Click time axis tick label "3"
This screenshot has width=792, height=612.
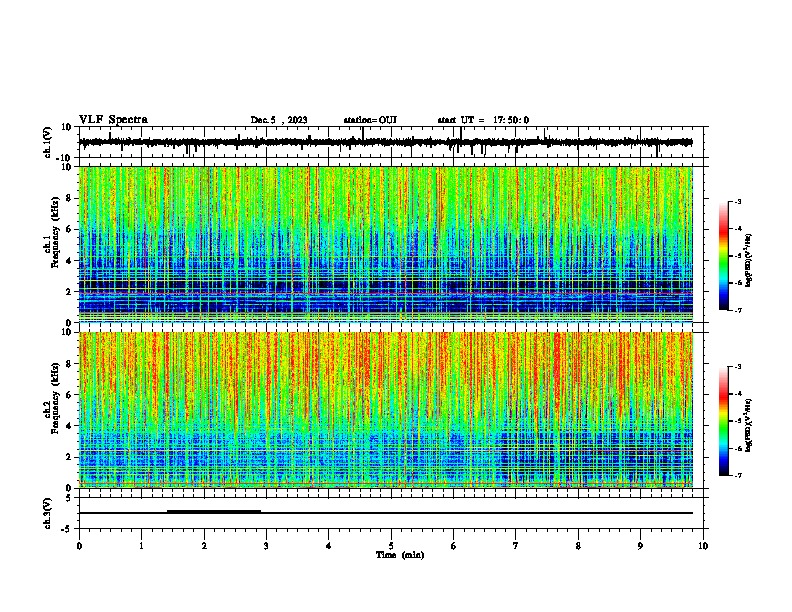tap(266, 546)
